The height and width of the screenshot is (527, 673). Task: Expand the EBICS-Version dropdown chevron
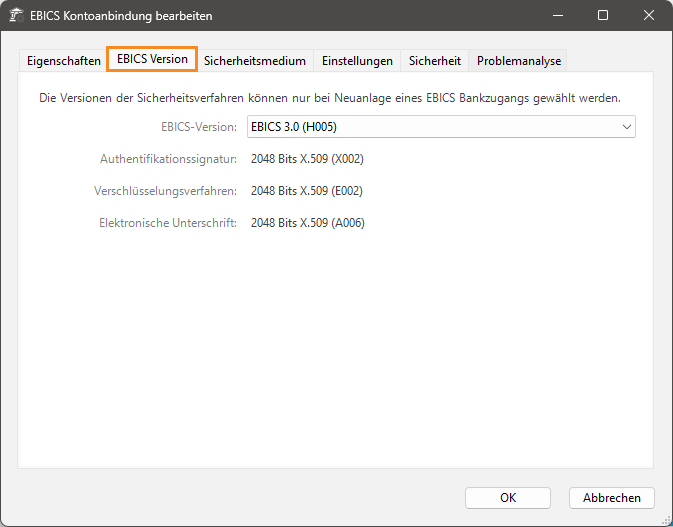626,127
